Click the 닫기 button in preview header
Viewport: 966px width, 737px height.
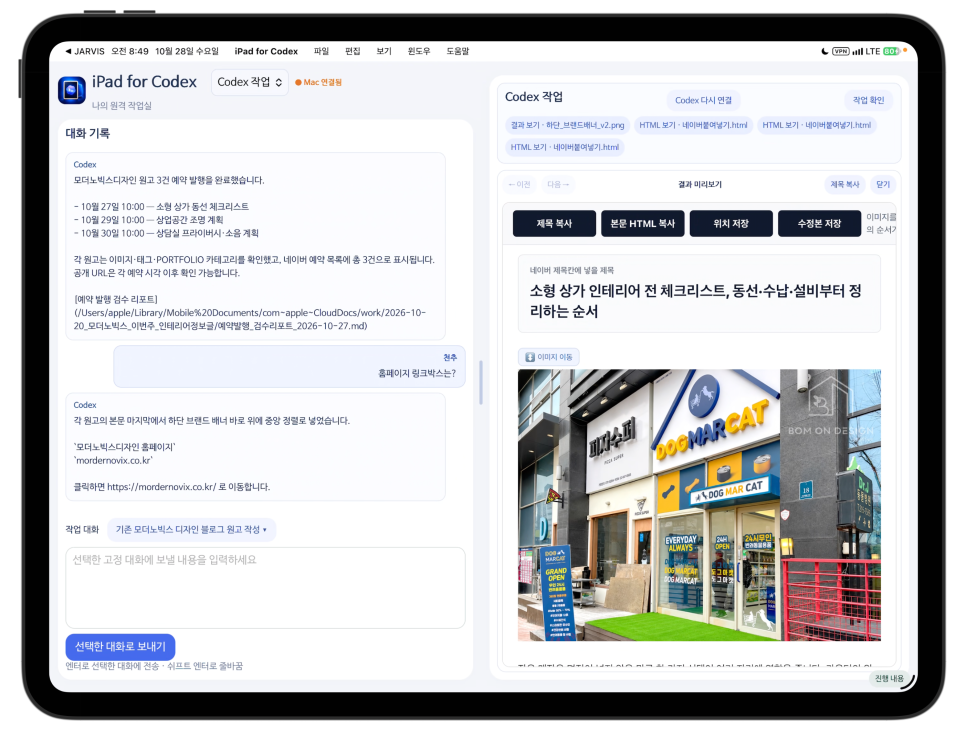(x=883, y=184)
